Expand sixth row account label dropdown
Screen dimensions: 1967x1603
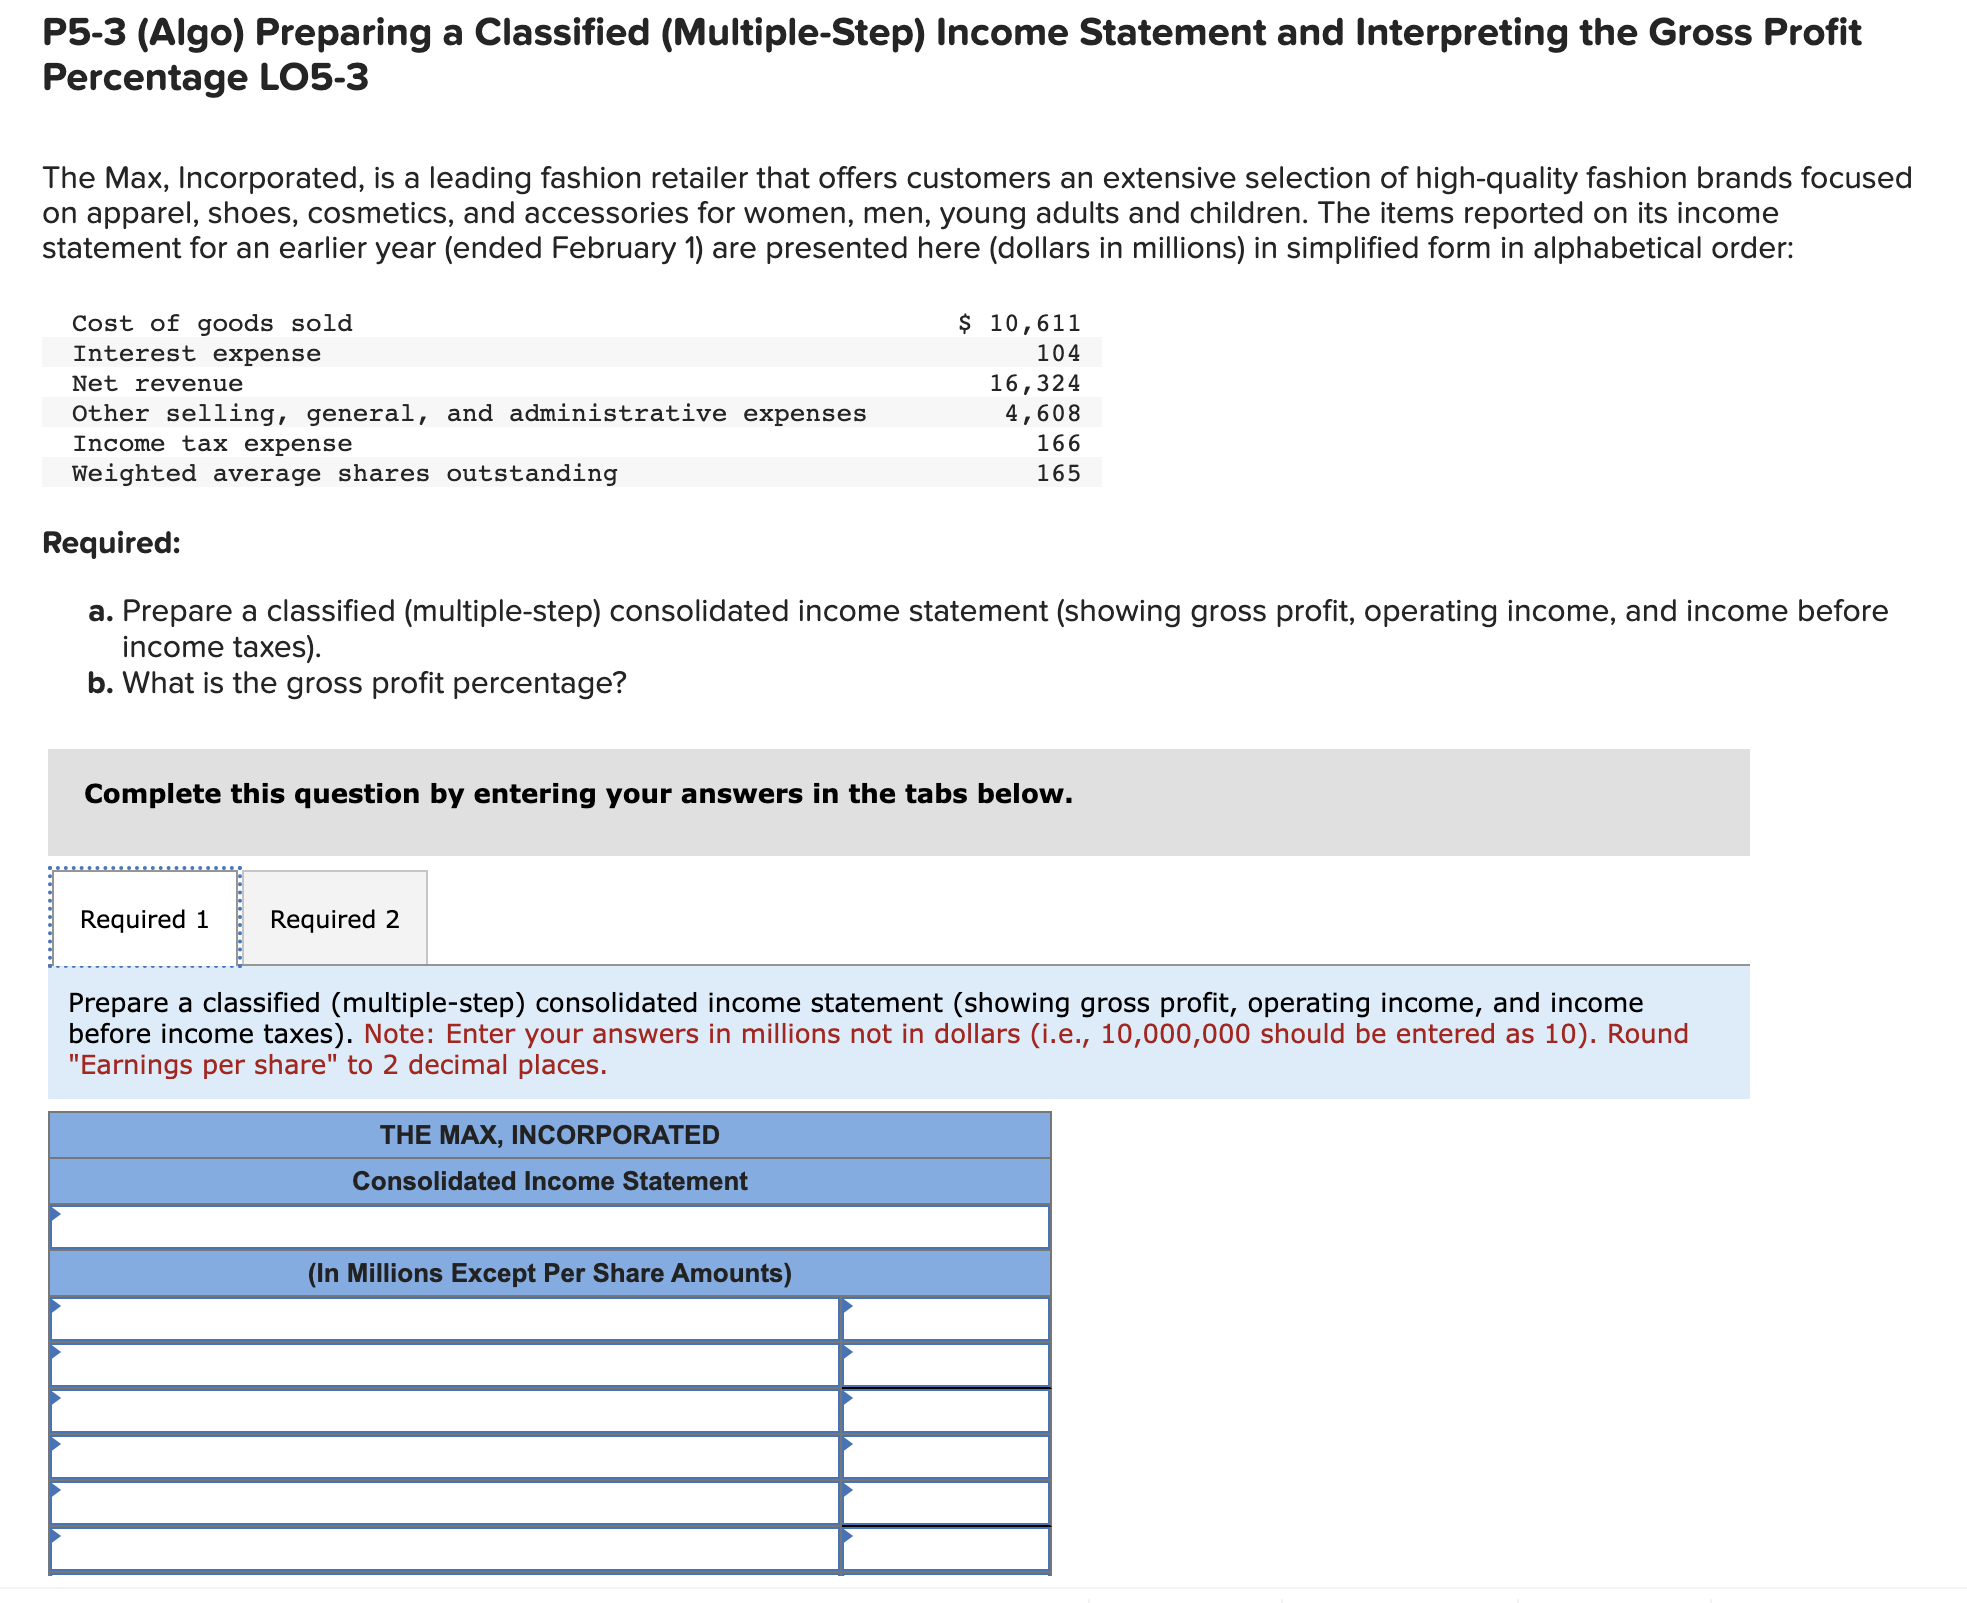[x=445, y=1549]
